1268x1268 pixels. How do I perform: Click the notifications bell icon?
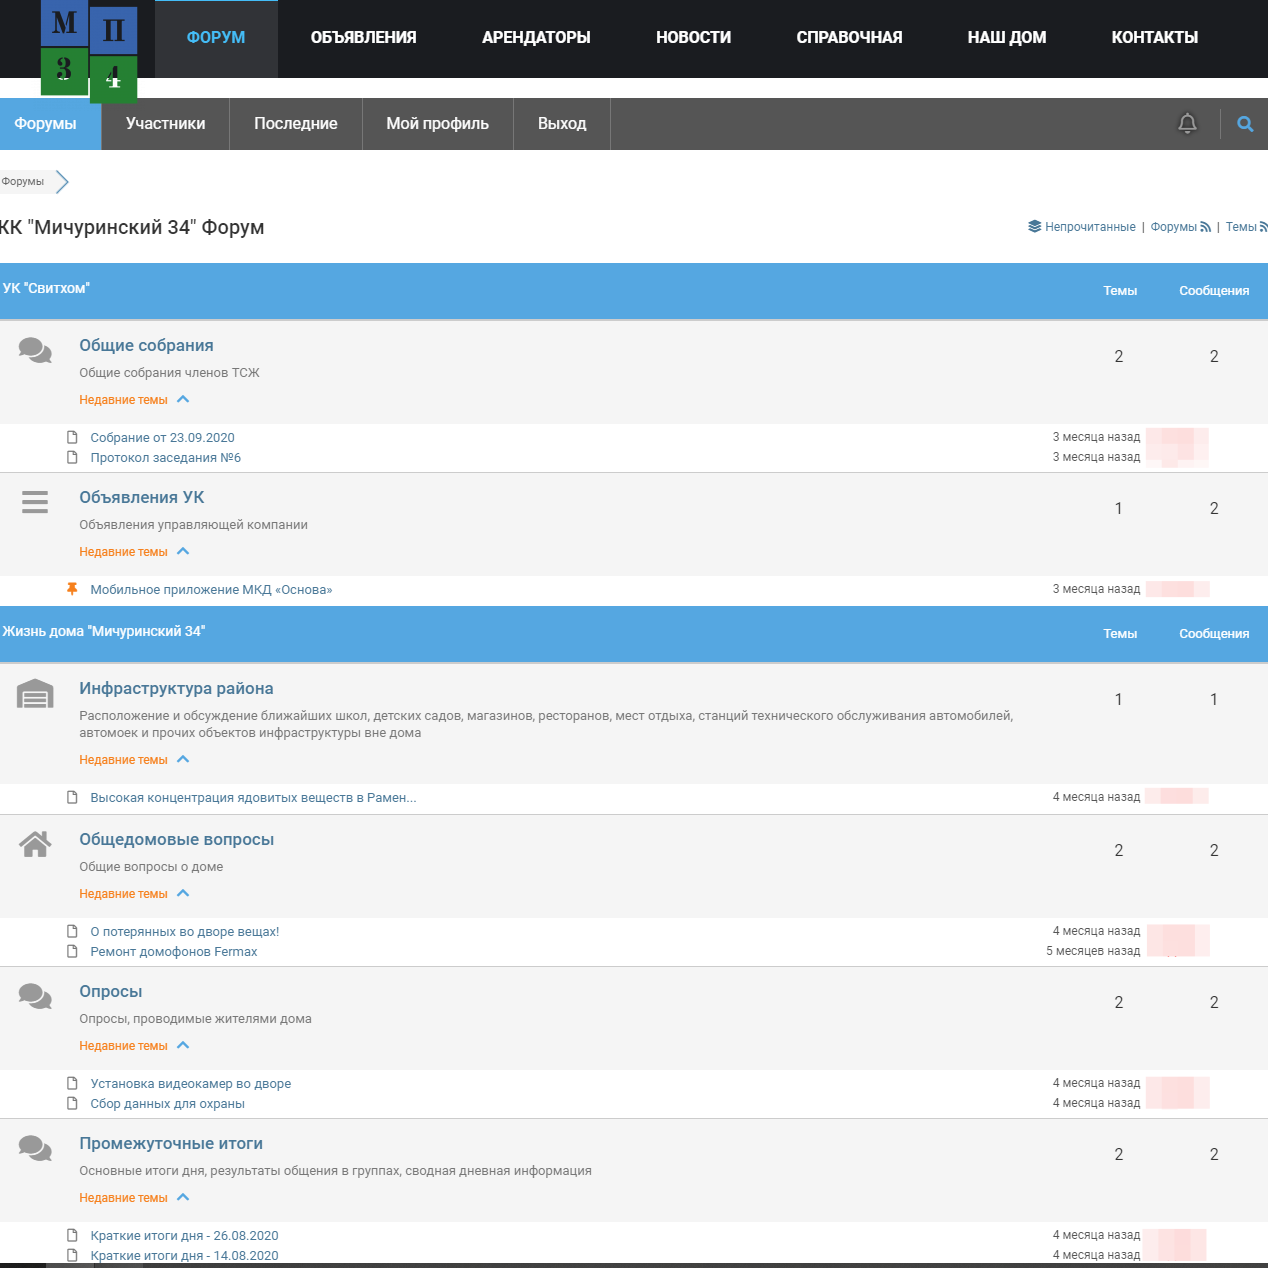tap(1187, 124)
